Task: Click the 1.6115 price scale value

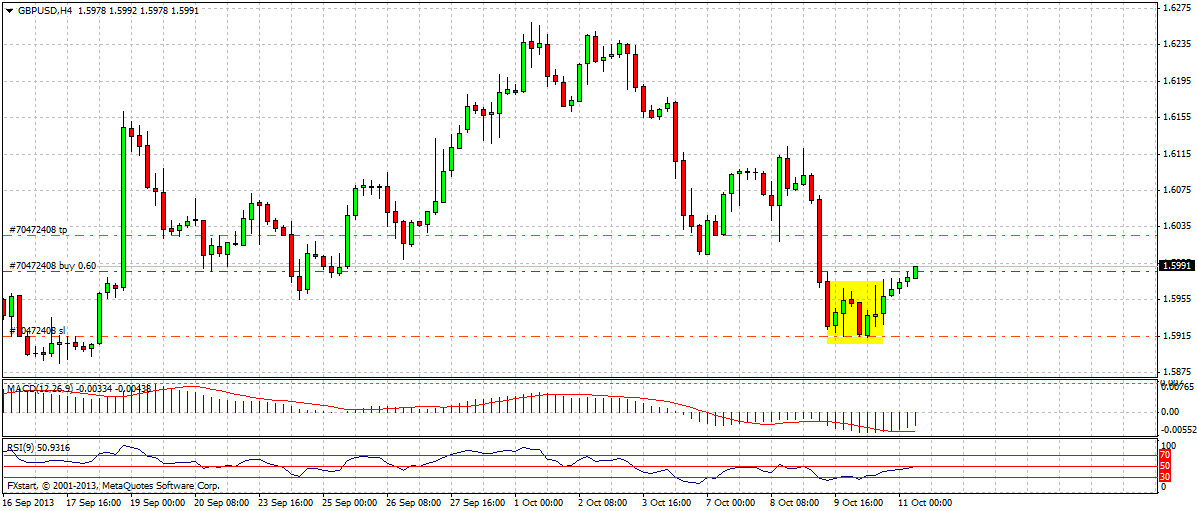Action: (1176, 154)
